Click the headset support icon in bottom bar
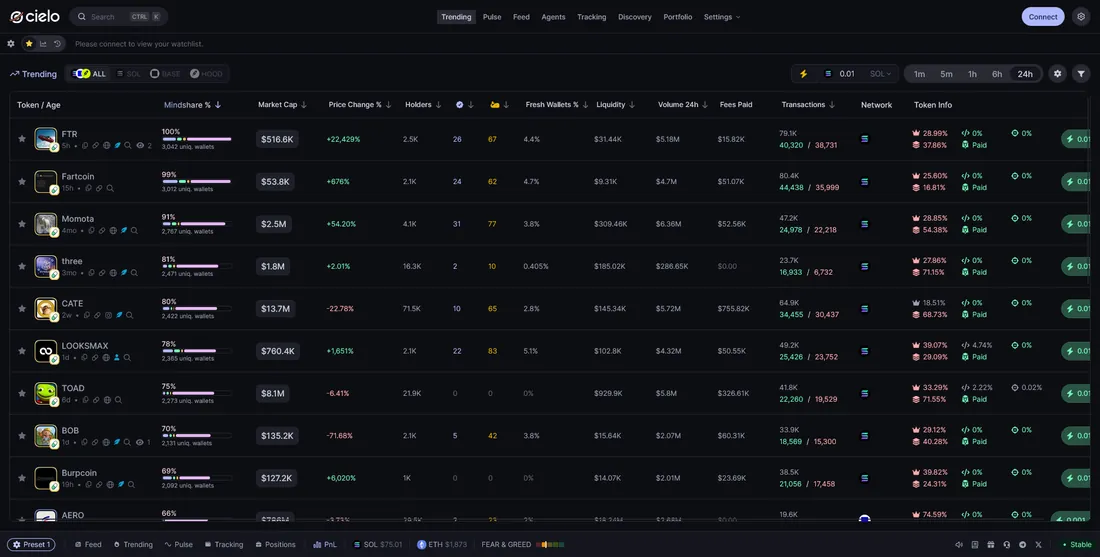This screenshot has width=1100, height=557. coord(1007,544)
